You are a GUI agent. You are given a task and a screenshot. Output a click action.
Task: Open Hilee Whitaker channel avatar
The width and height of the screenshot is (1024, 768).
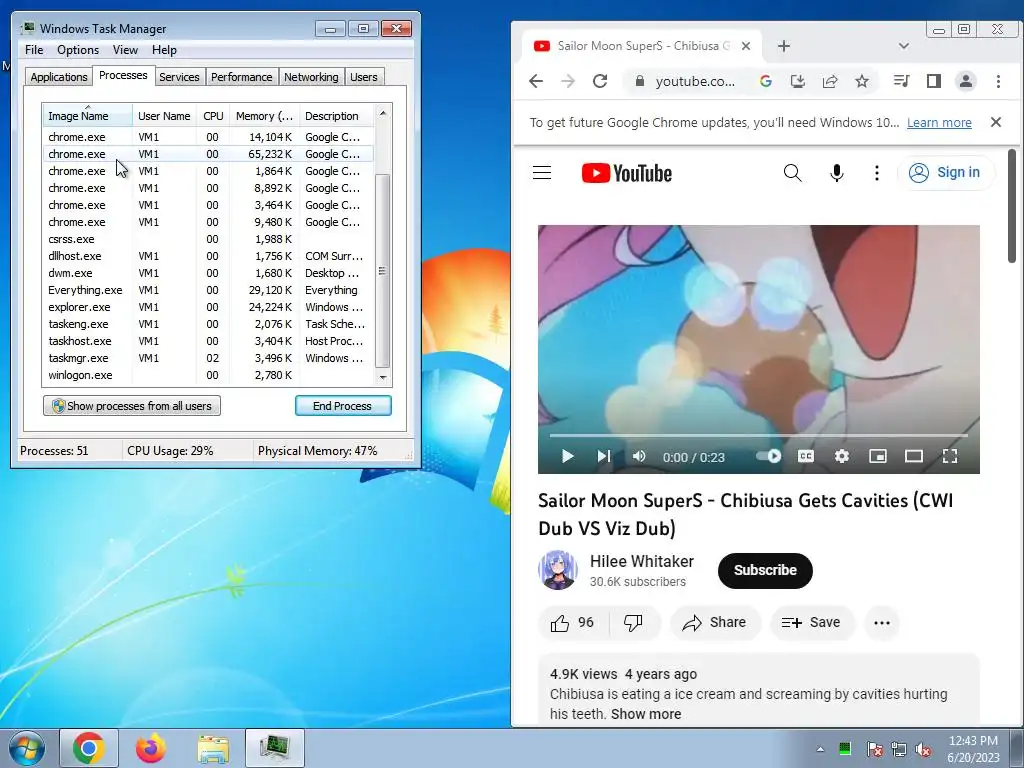coord(558,570)
